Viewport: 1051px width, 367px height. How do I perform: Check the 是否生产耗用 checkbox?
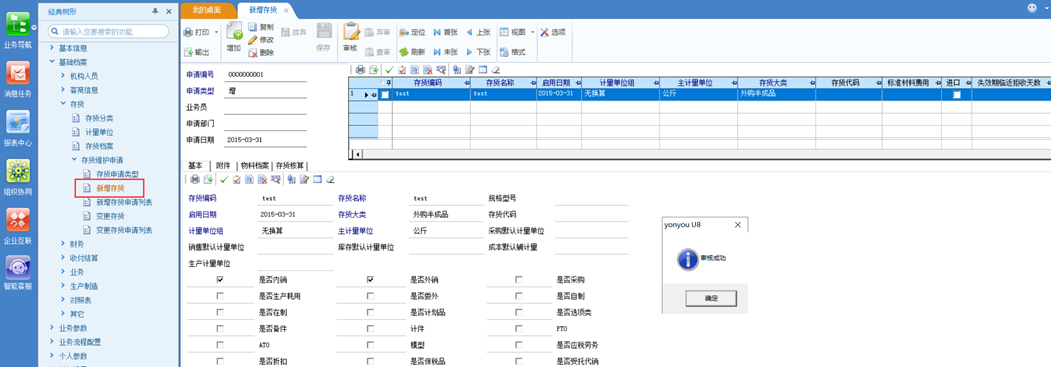click(221, 296)
